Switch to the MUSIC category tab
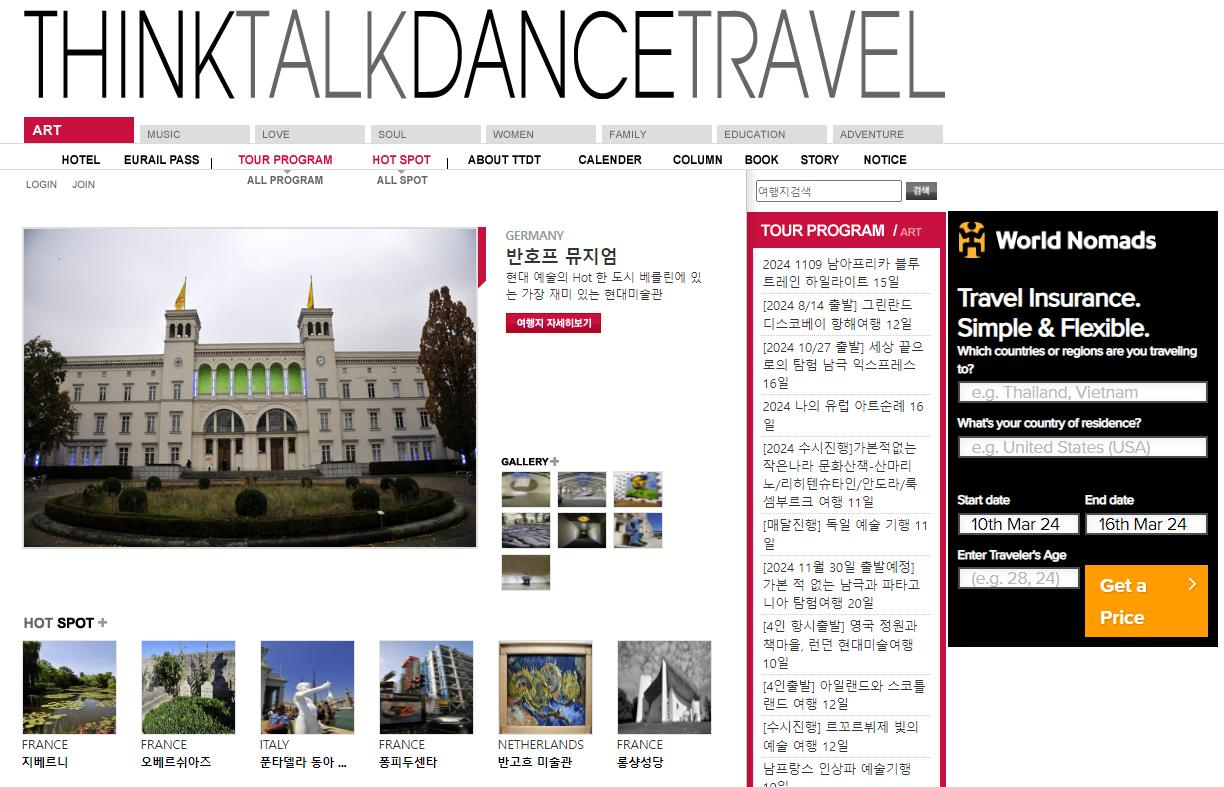The image size is (1224, 787). click(x=194, y=134)
